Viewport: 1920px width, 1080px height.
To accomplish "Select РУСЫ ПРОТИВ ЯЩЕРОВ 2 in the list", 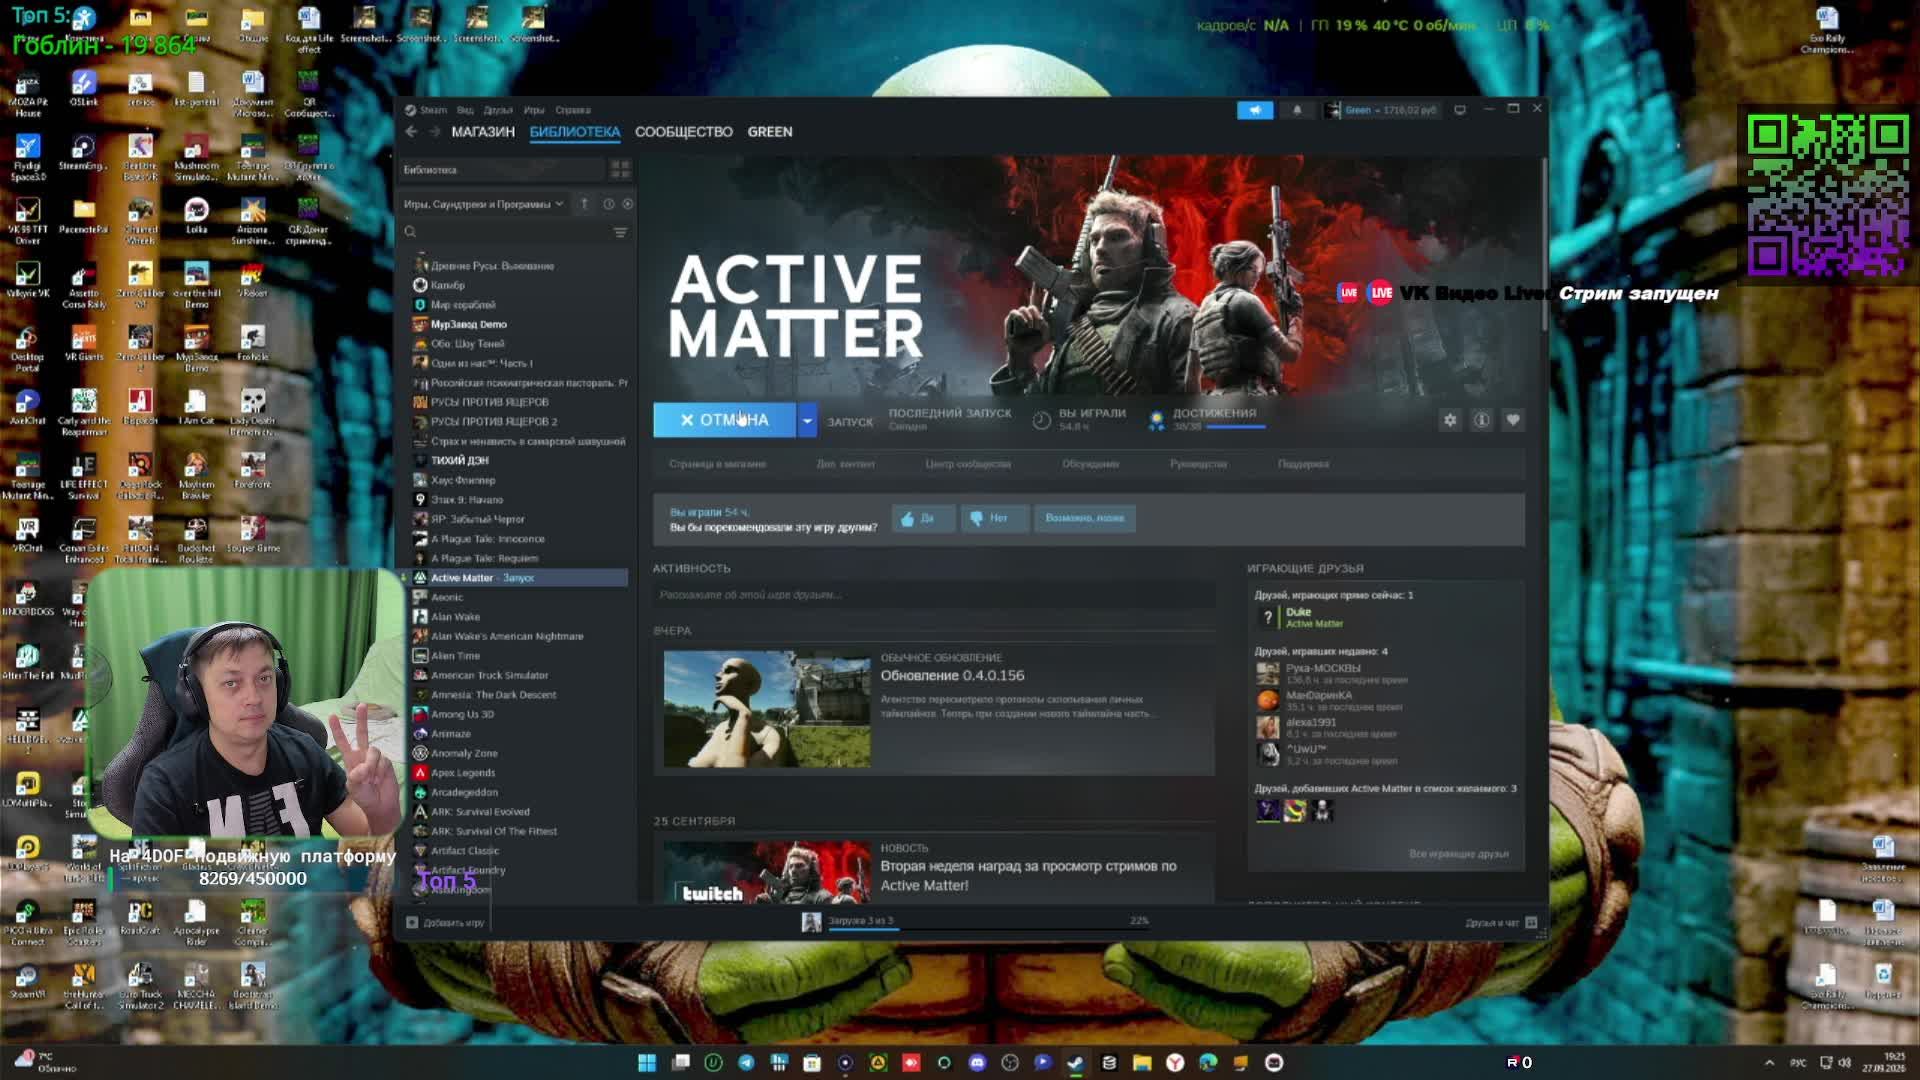I will [494, 422].
